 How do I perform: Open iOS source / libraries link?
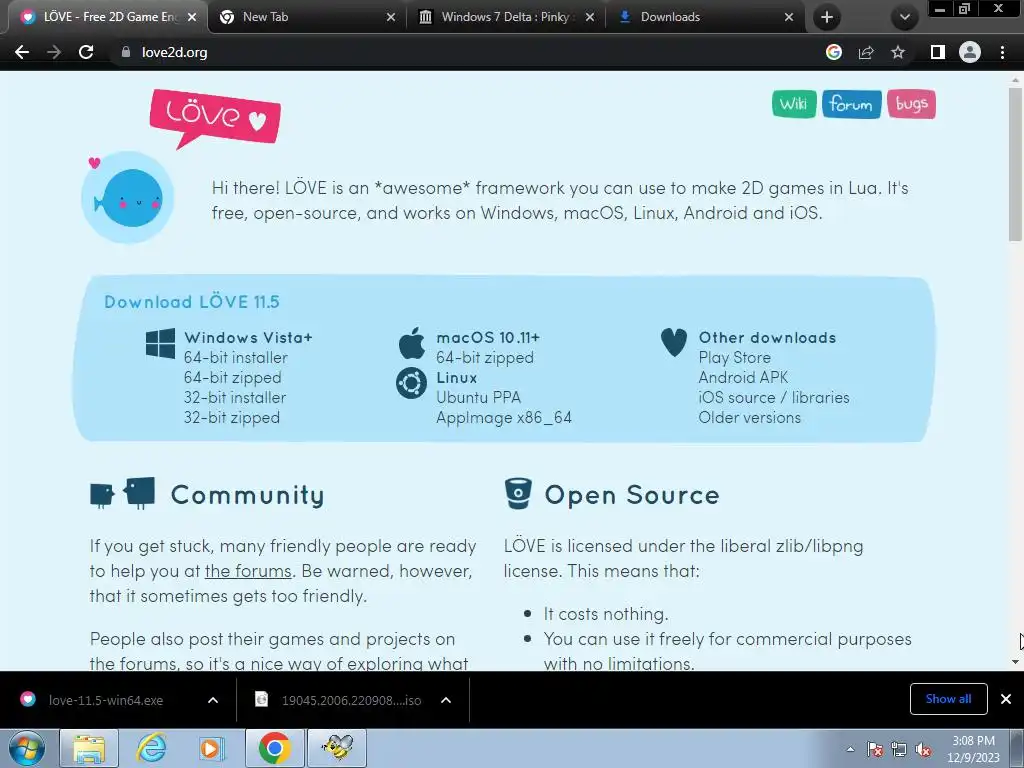tap(774, 398)
